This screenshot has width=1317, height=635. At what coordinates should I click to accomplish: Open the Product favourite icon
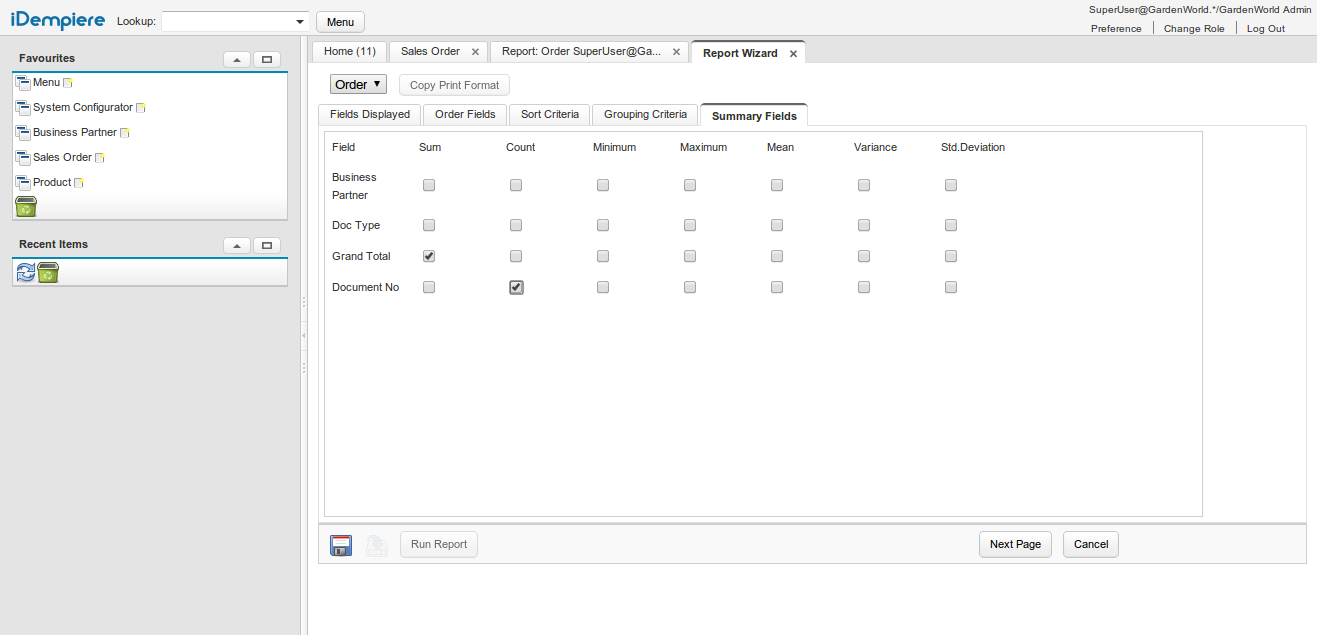coord(23,182)
